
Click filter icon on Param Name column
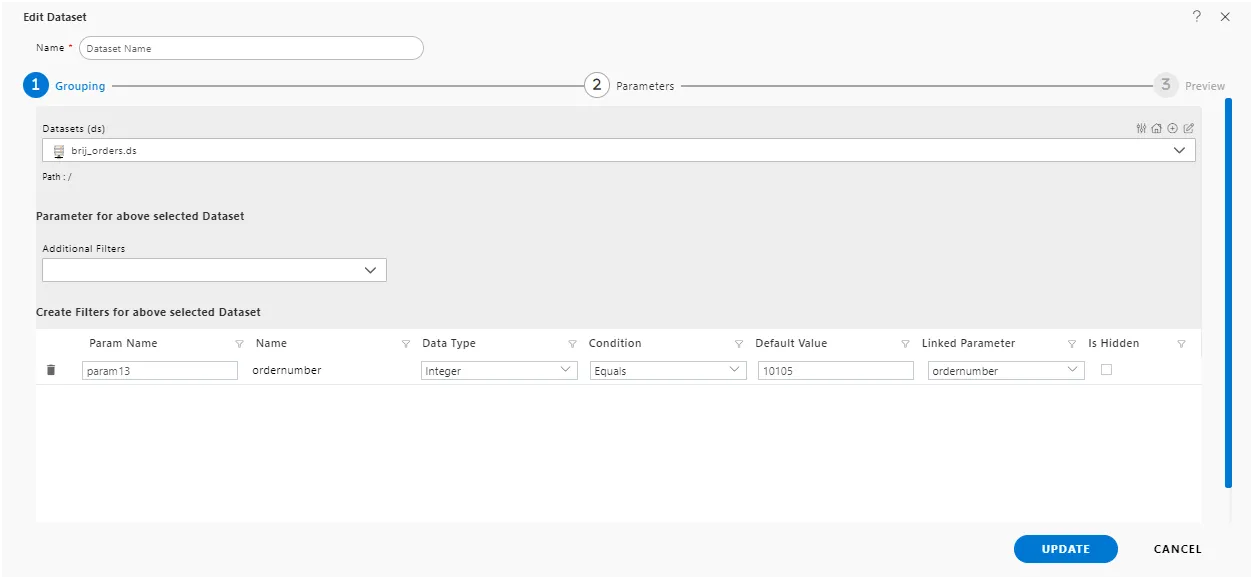pos(239,344)
